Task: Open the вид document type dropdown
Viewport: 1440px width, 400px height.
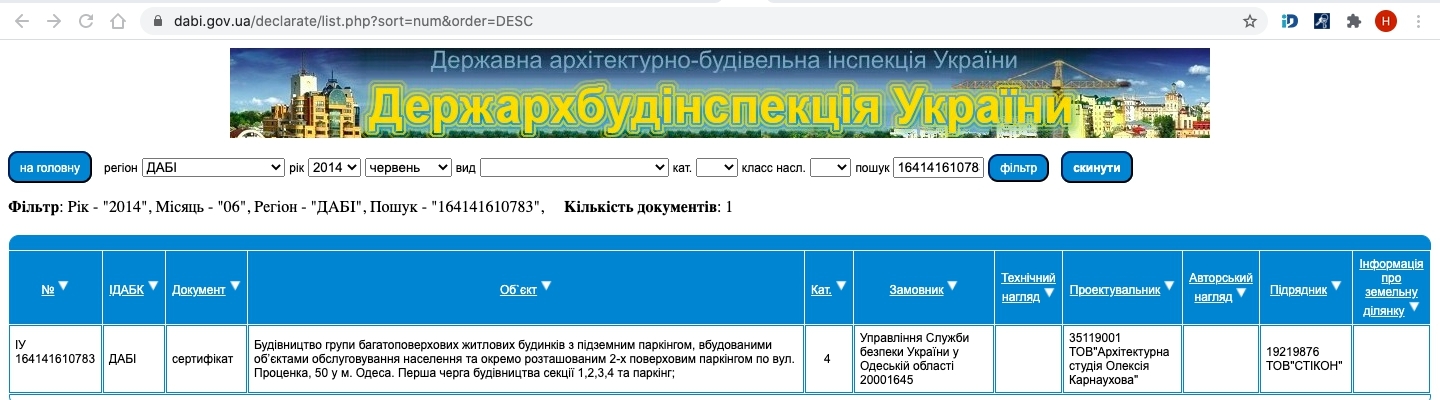Action: 574,168
